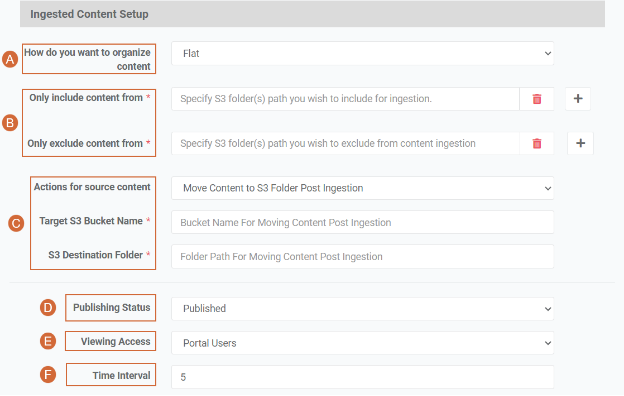
Task: Click the orange F annotation marker
Action: pos(48,375)
